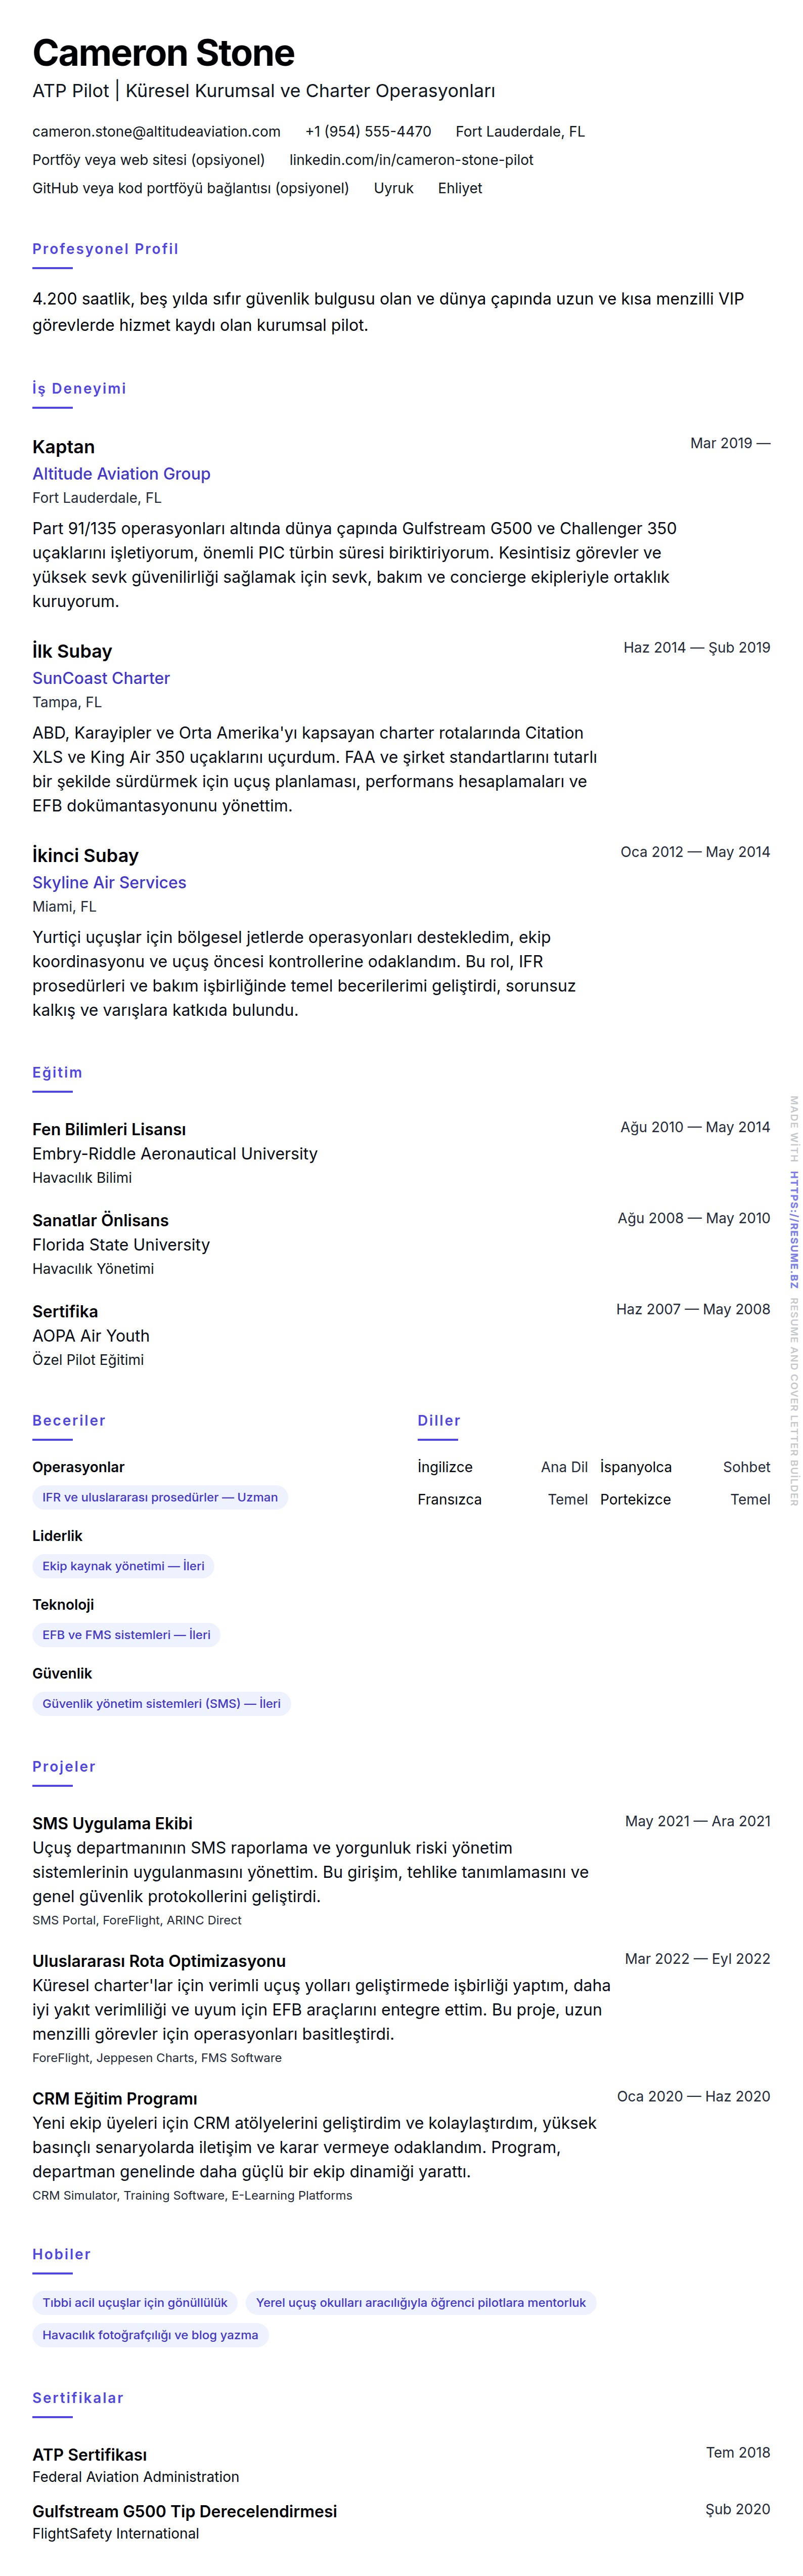Select the Havacılık fotoğrafçılığı ve blog yazma chip
The width and height of the screenshot is (803, 2576).
pyautogui.click(x=150, y=2335)
